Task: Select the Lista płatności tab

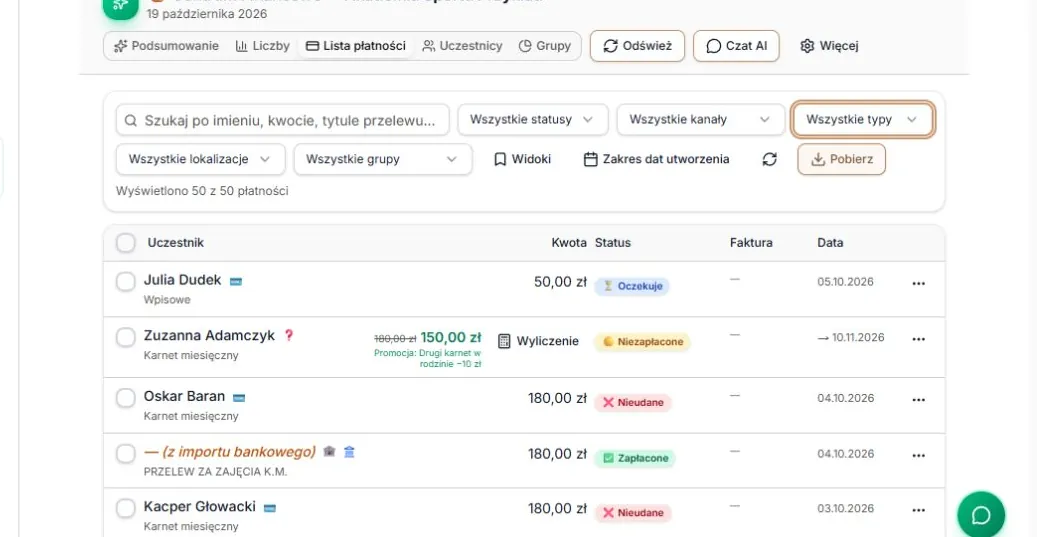Action: click(x=356, y=46)
